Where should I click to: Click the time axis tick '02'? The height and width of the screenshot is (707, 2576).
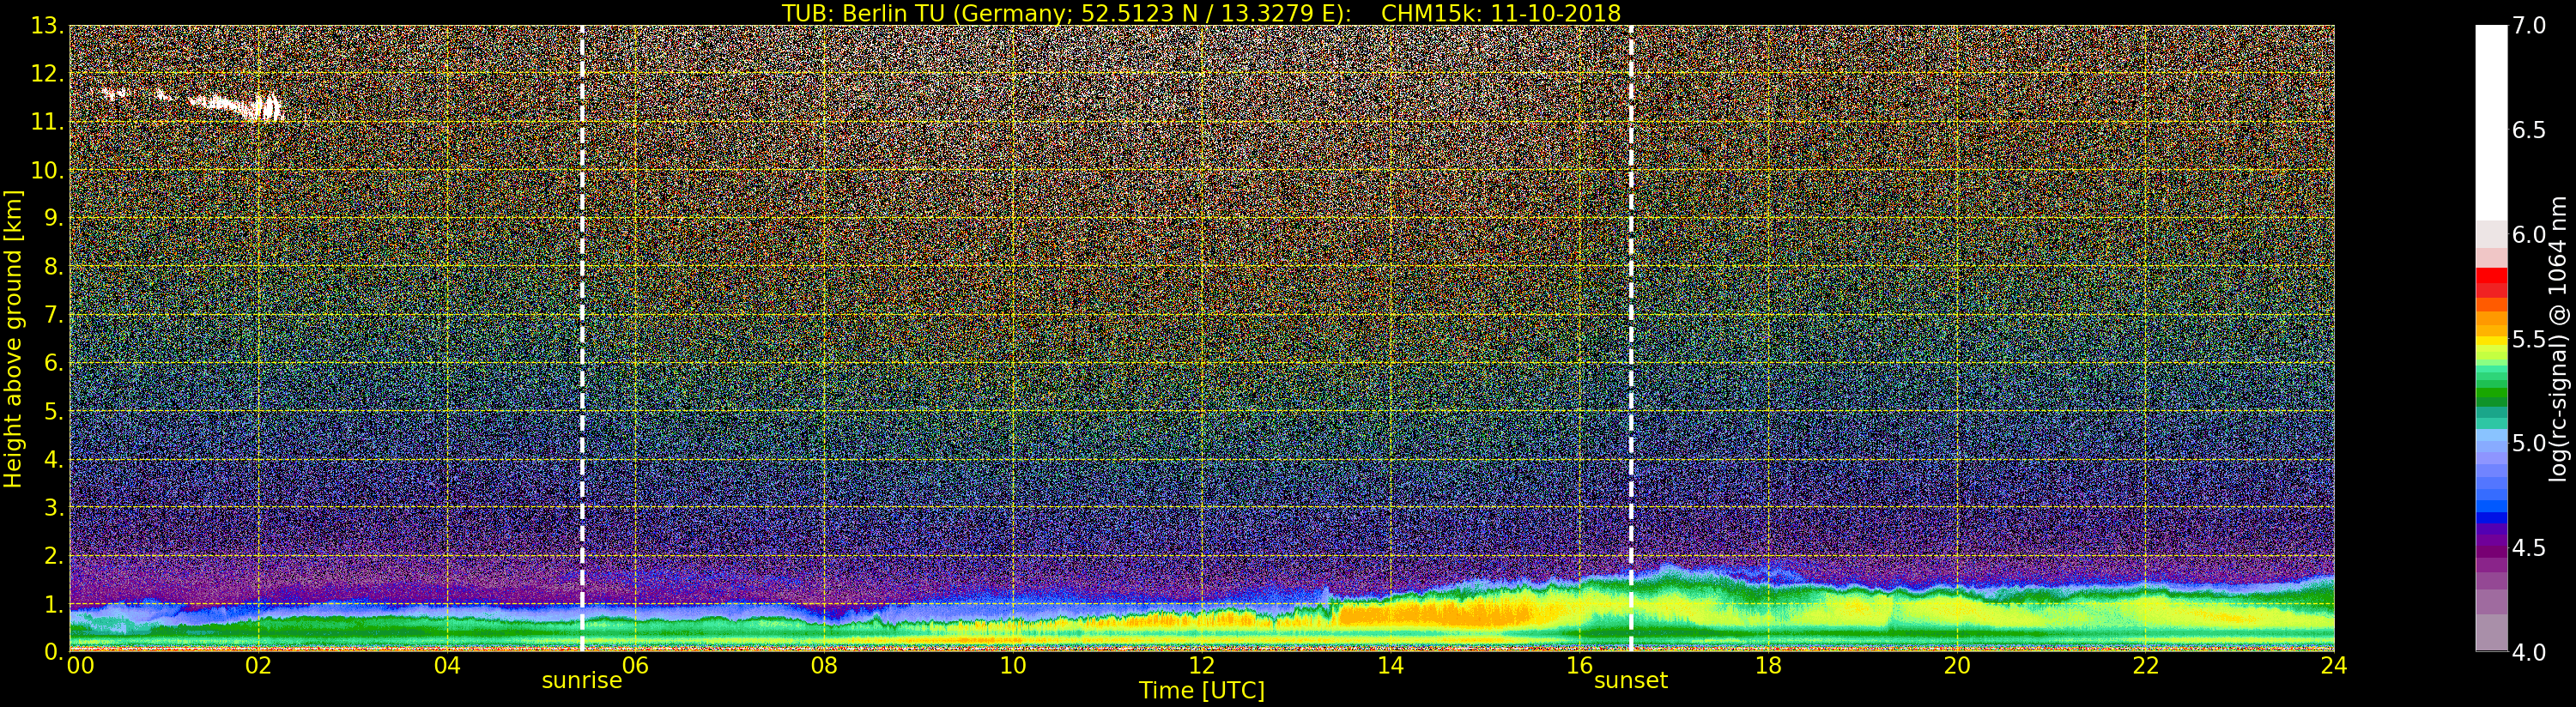(x=258, y=666)
